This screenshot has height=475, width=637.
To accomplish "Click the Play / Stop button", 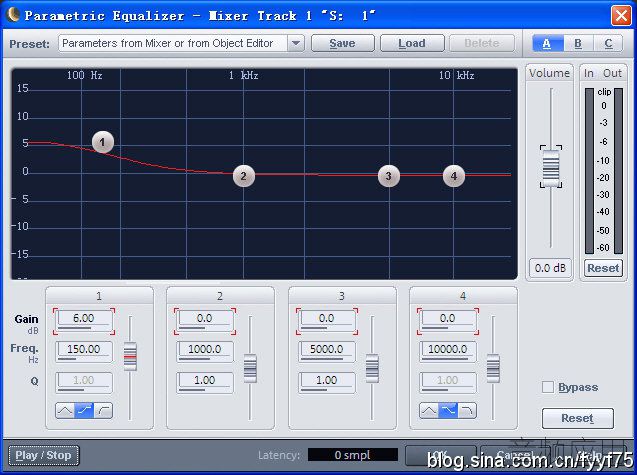I will coord(43,455).
